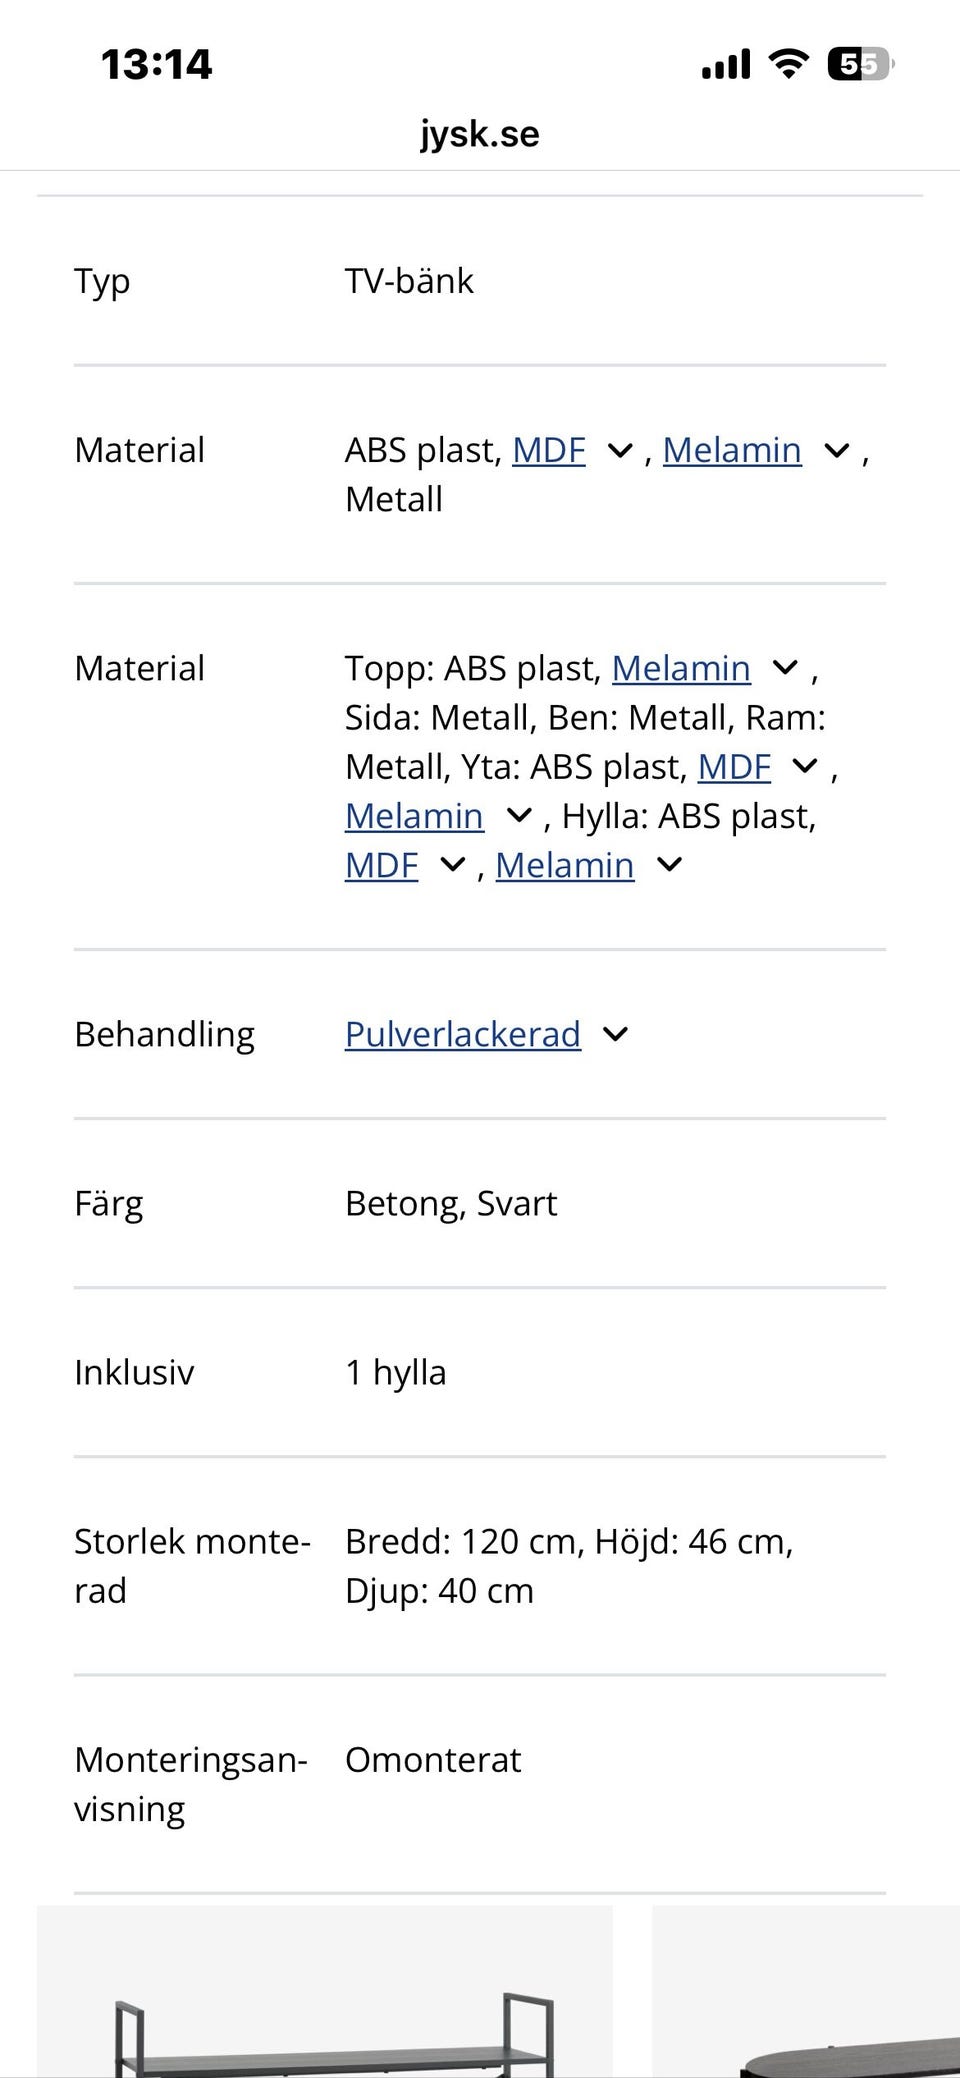
Task: Open Melamin link after Topp: ABS plast
Action: pos(680,668)
